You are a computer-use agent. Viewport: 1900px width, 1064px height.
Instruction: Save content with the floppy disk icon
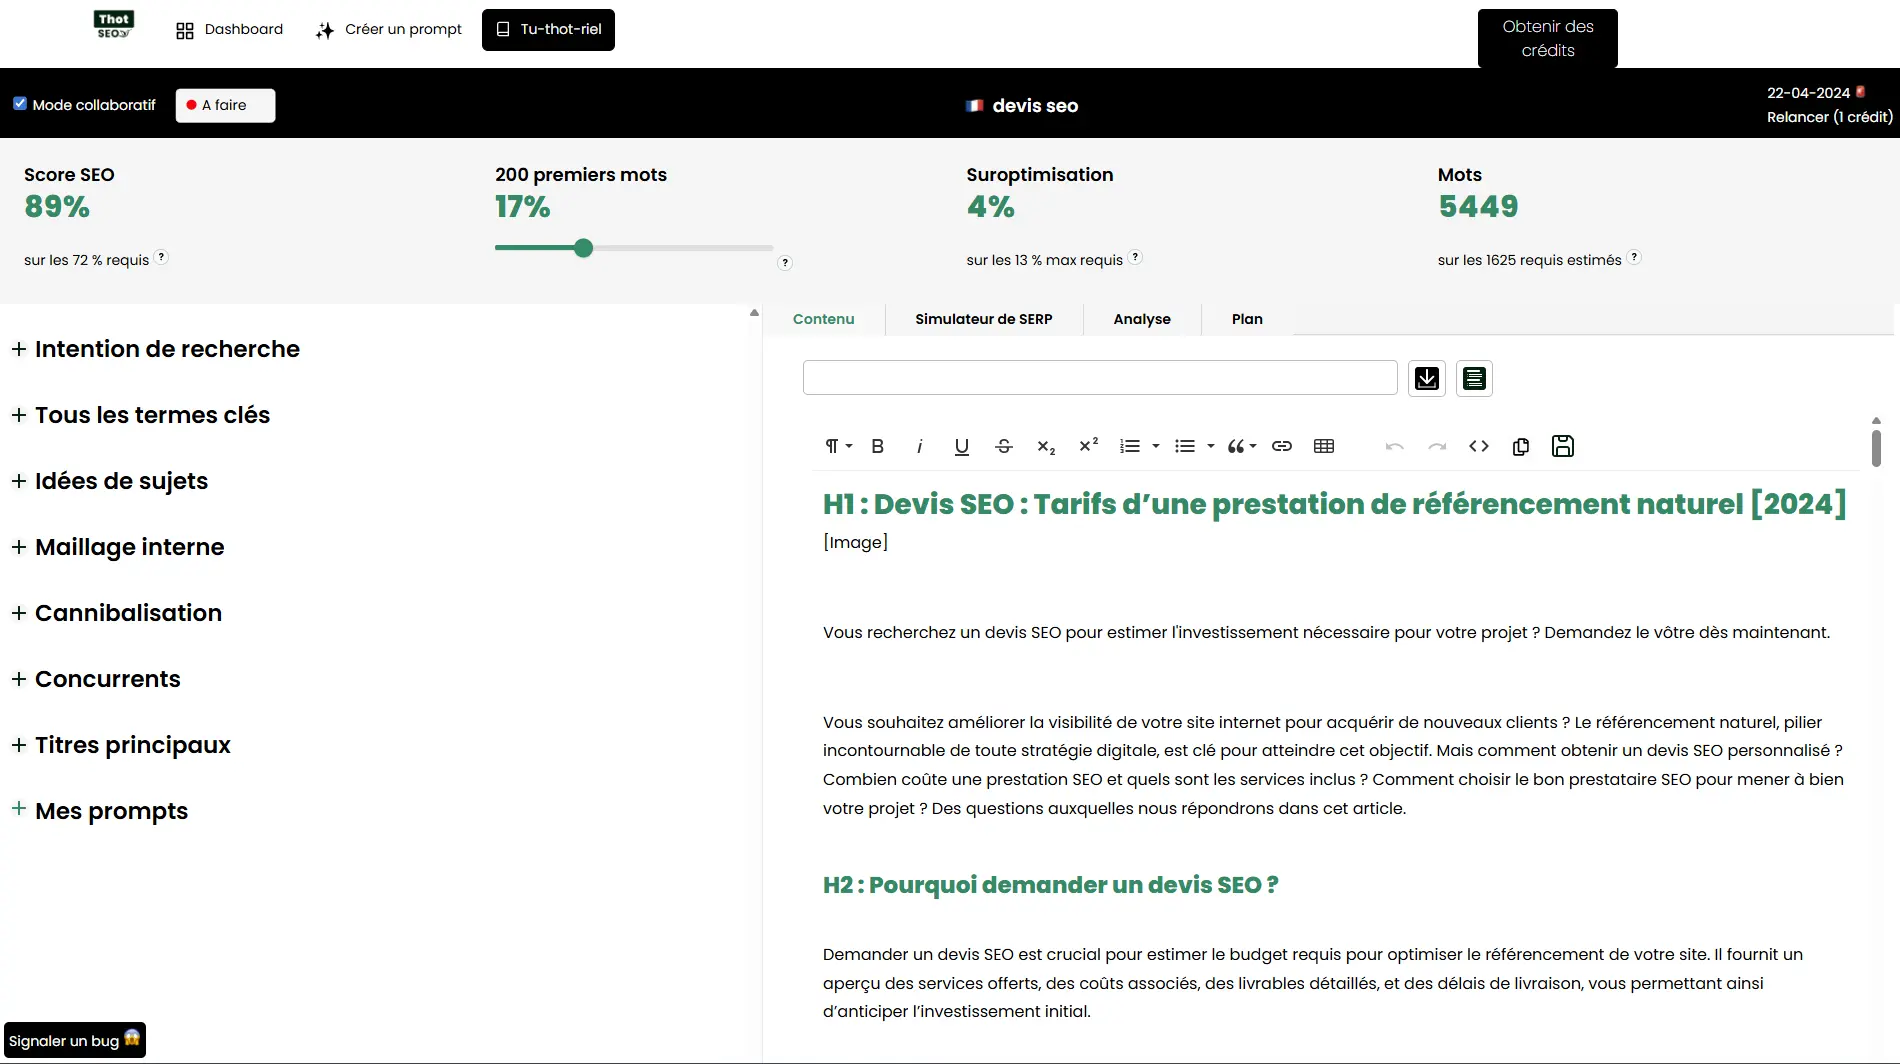1562,446
